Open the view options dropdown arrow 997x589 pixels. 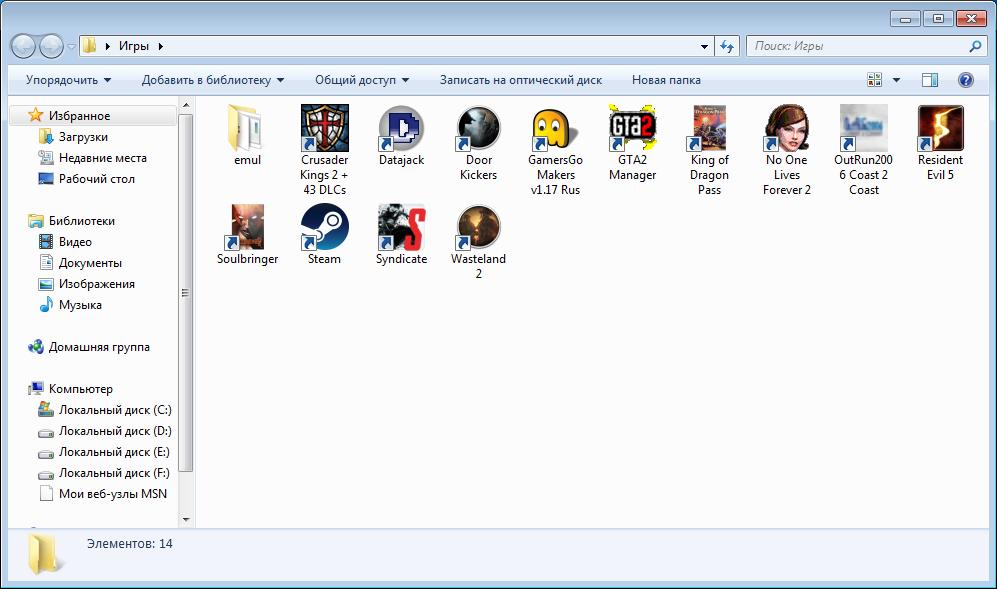(x=897, y=80)
